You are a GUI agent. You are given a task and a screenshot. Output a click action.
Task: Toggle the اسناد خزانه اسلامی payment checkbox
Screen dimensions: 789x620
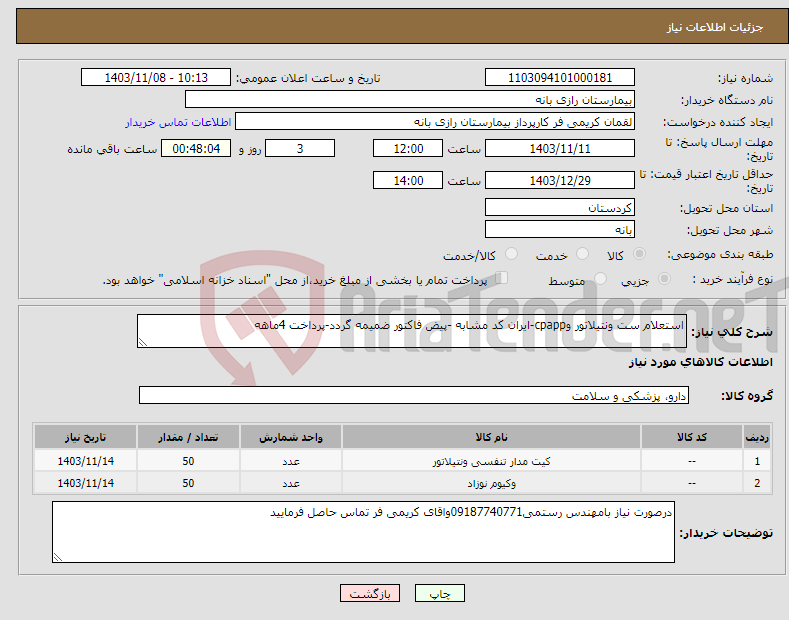click(502, 278)
